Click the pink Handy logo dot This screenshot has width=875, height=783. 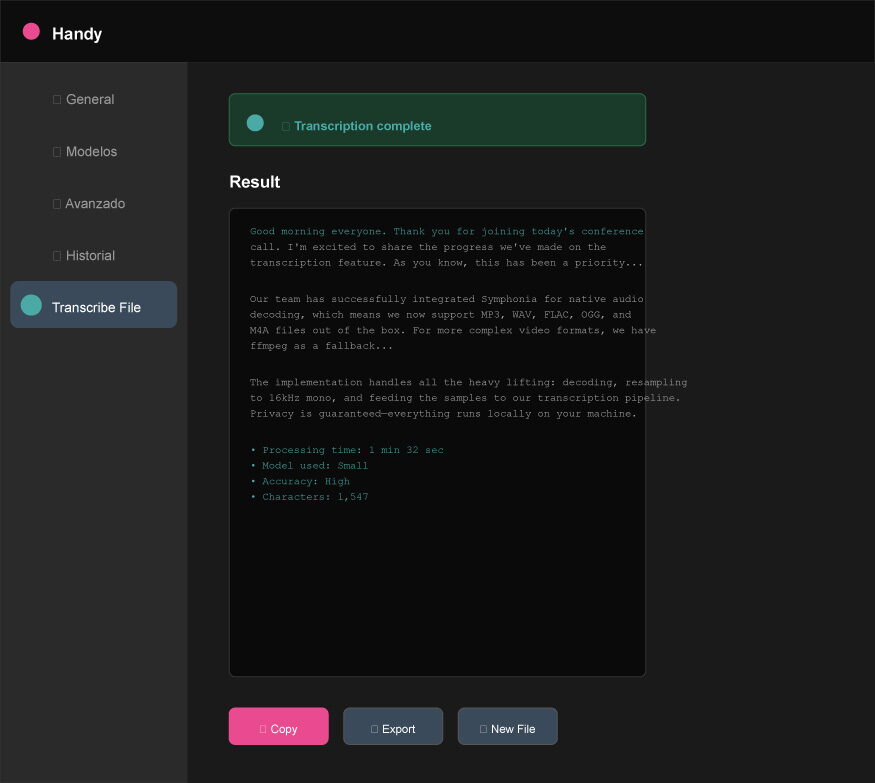(x=31, y=31)
